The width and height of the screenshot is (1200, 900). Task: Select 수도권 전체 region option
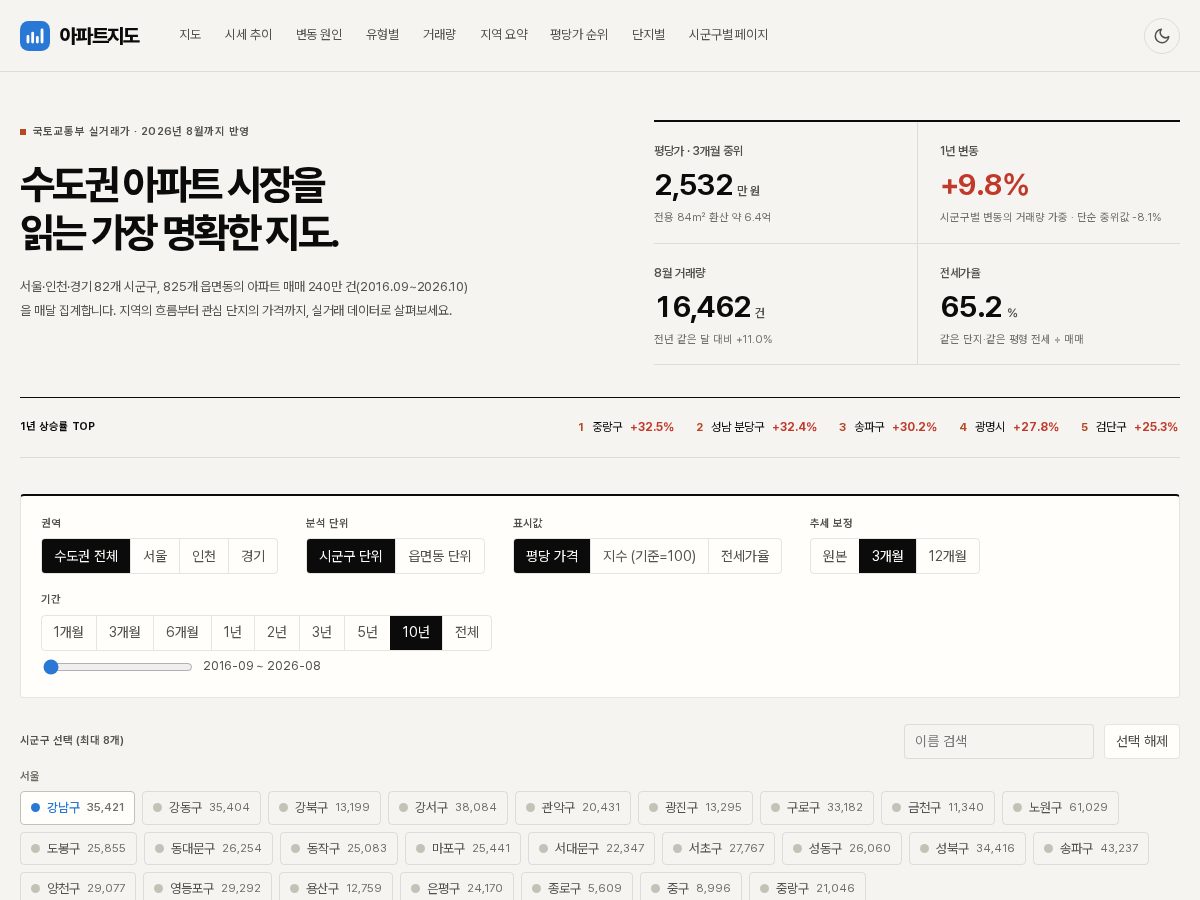(86, 556)
